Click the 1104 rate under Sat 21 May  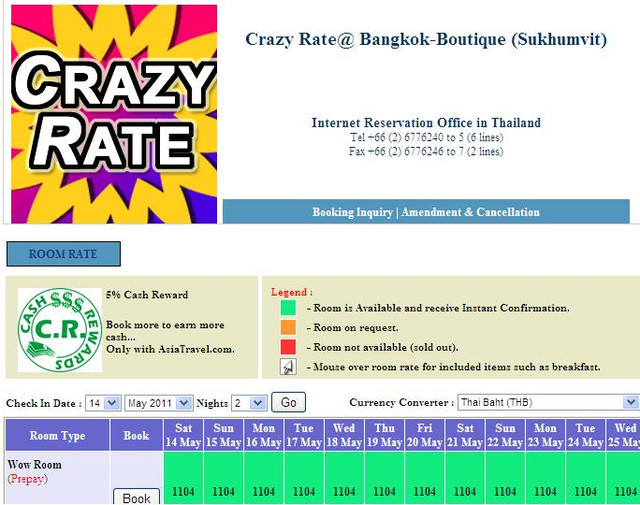point(465,492)
